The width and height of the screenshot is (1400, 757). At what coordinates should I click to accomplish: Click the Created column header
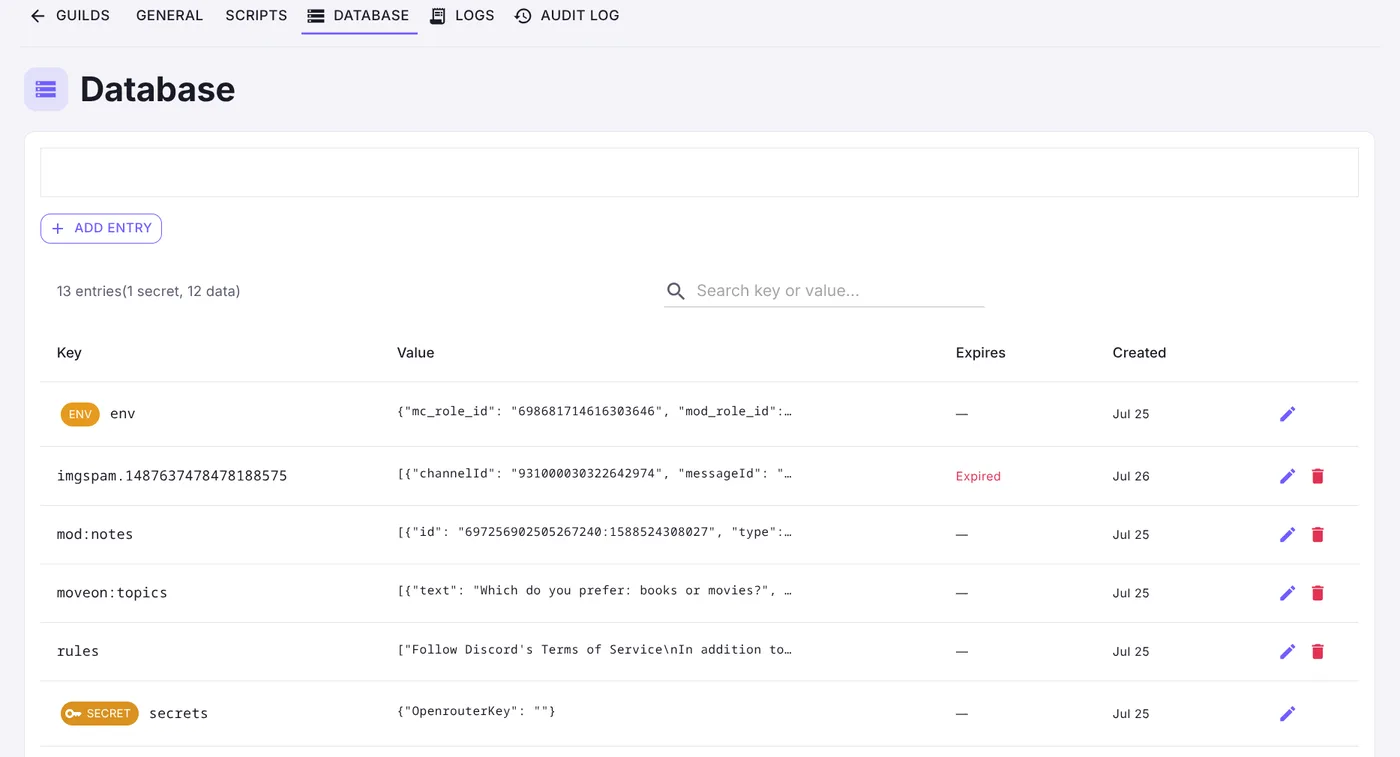pos(1139,353)
